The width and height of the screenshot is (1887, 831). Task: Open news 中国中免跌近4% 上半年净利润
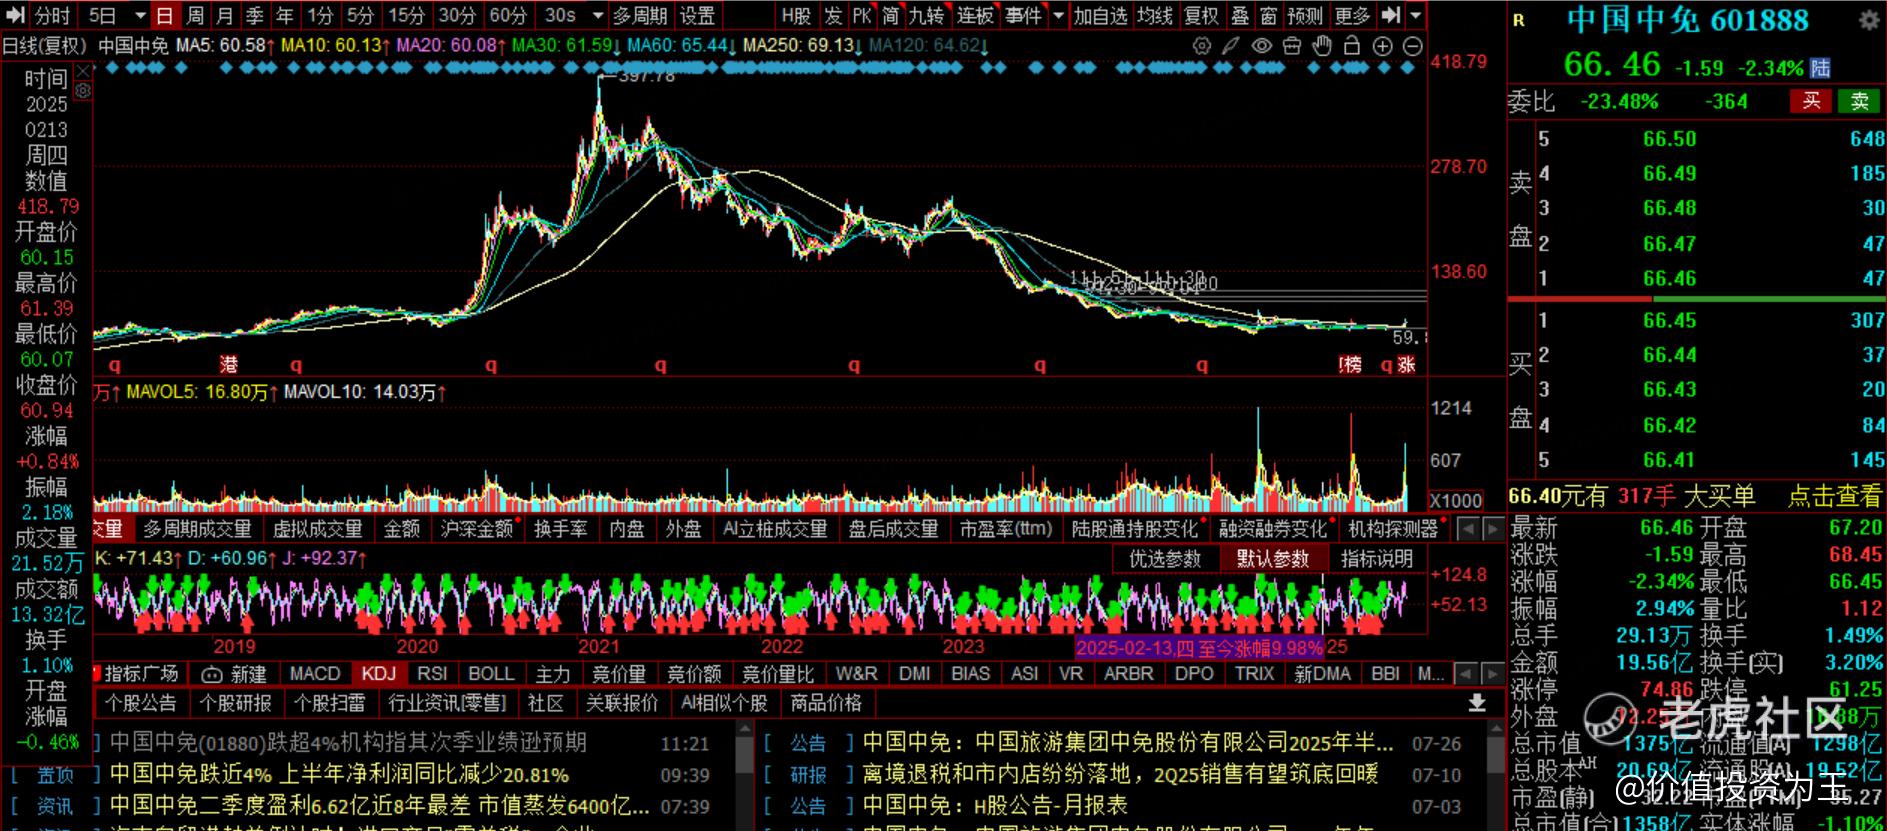click(x=339, y=775)
